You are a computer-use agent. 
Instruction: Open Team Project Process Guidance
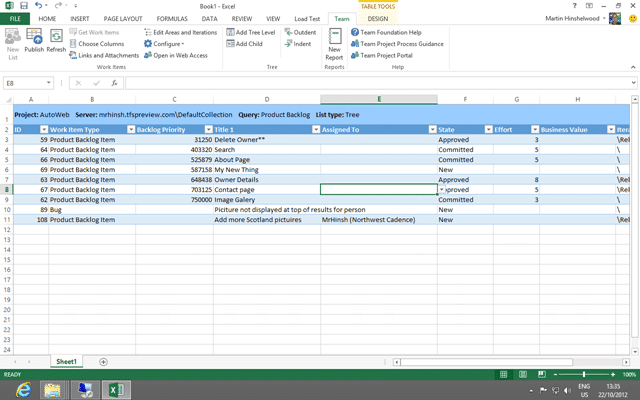point(397,44)
